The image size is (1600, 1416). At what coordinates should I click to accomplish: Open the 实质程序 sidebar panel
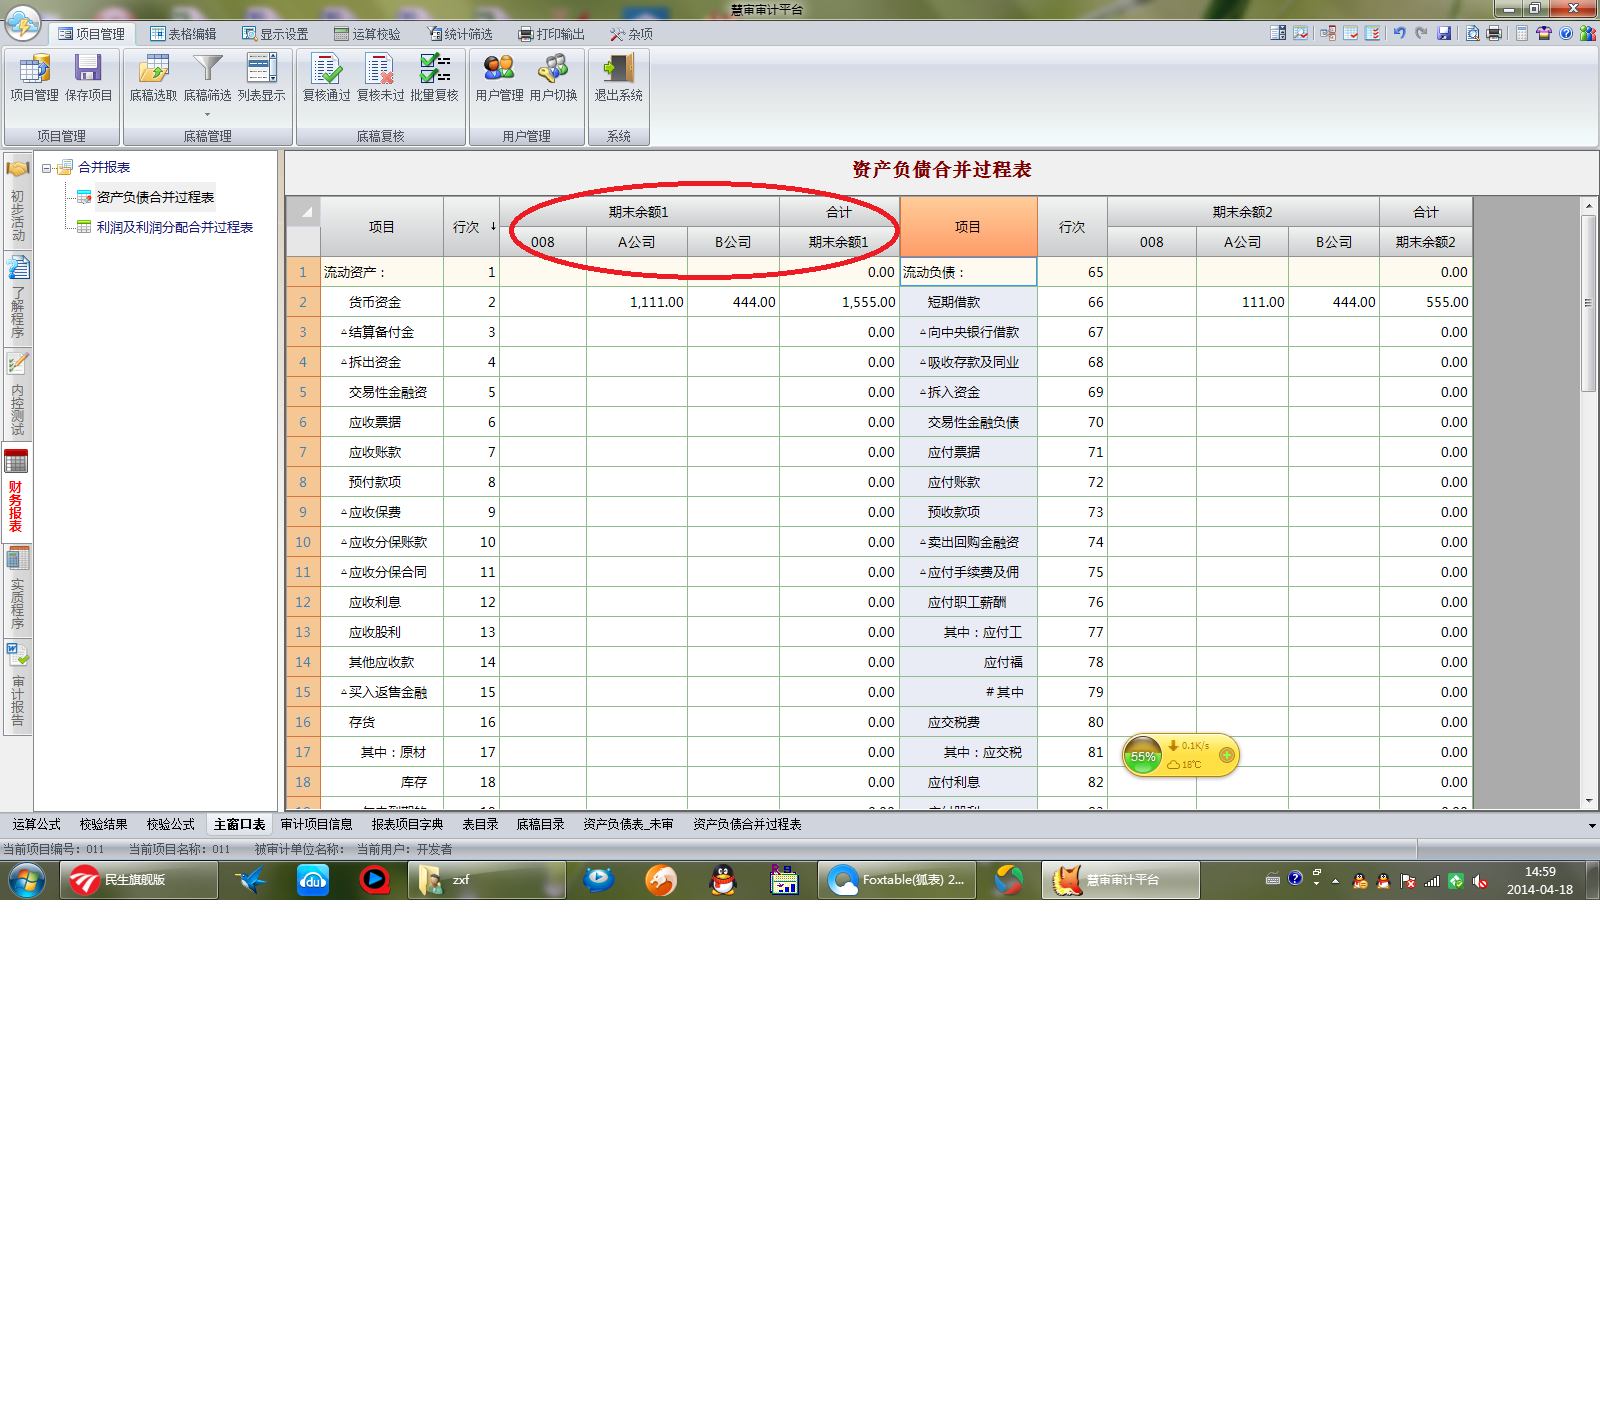17,589
